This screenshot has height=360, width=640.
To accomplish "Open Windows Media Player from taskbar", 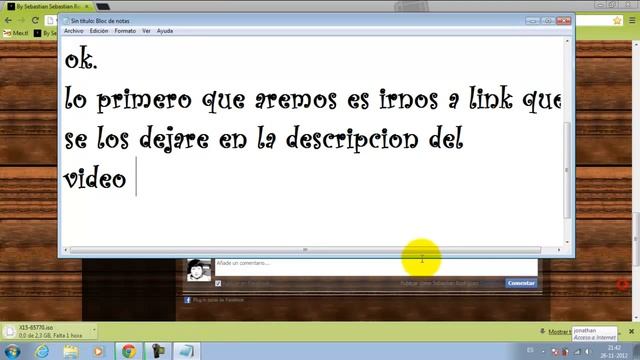I will pos(98,351).
